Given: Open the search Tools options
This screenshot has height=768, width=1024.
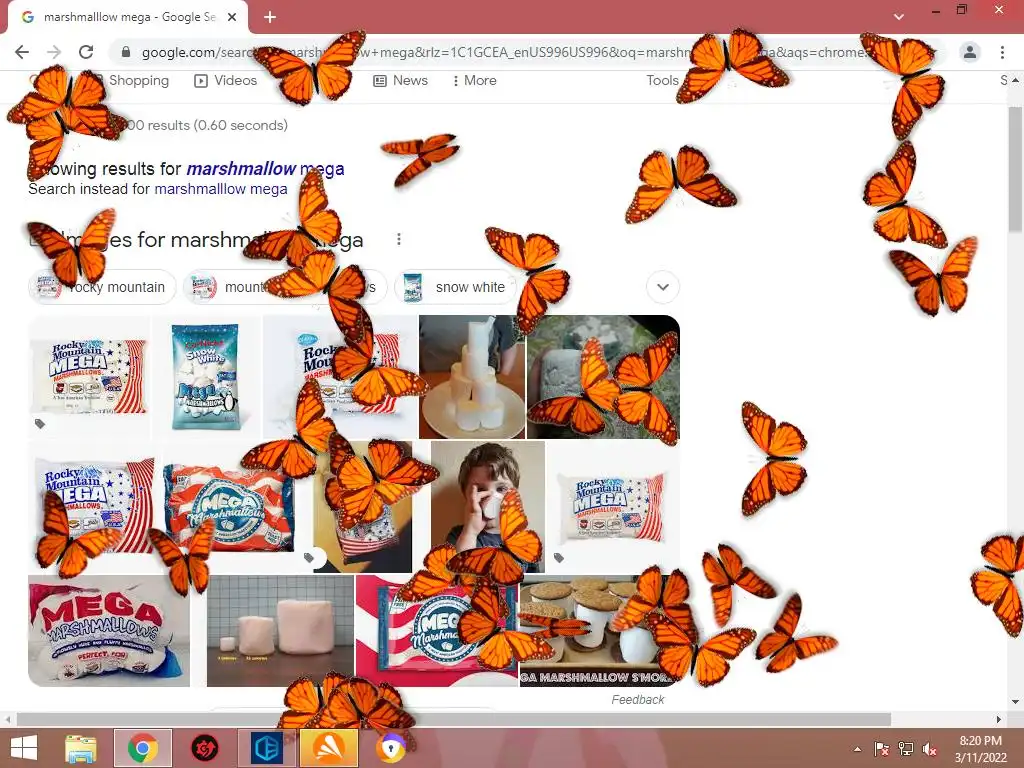Looking at the screenshot, I should coord(662,80).
